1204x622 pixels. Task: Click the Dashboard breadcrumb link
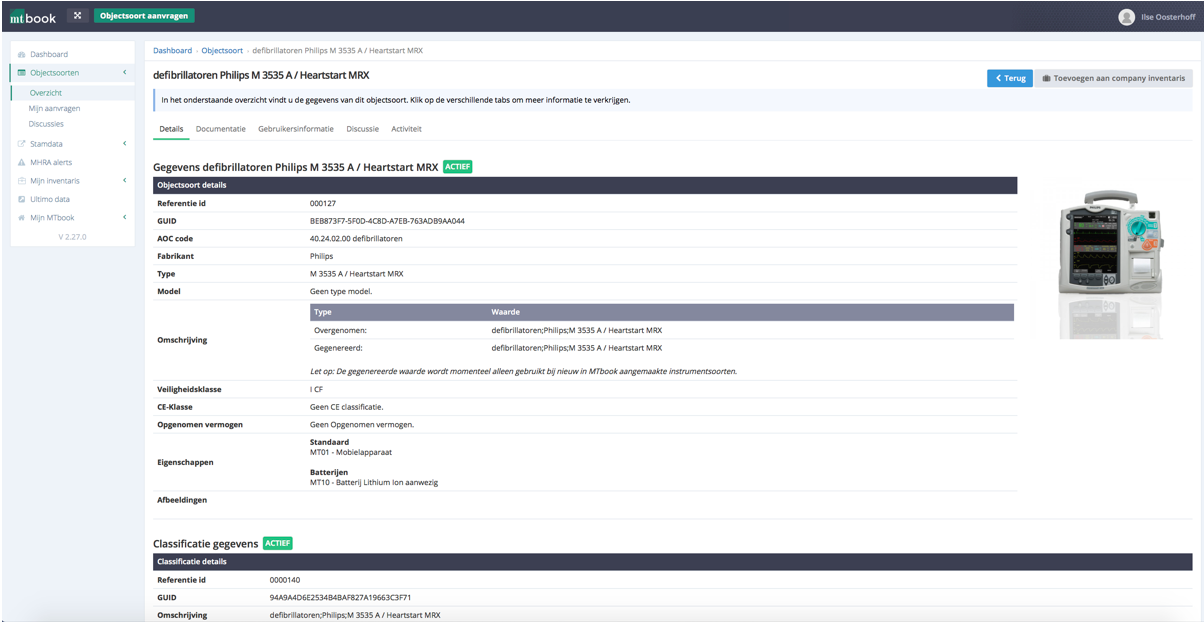point(172,50)
